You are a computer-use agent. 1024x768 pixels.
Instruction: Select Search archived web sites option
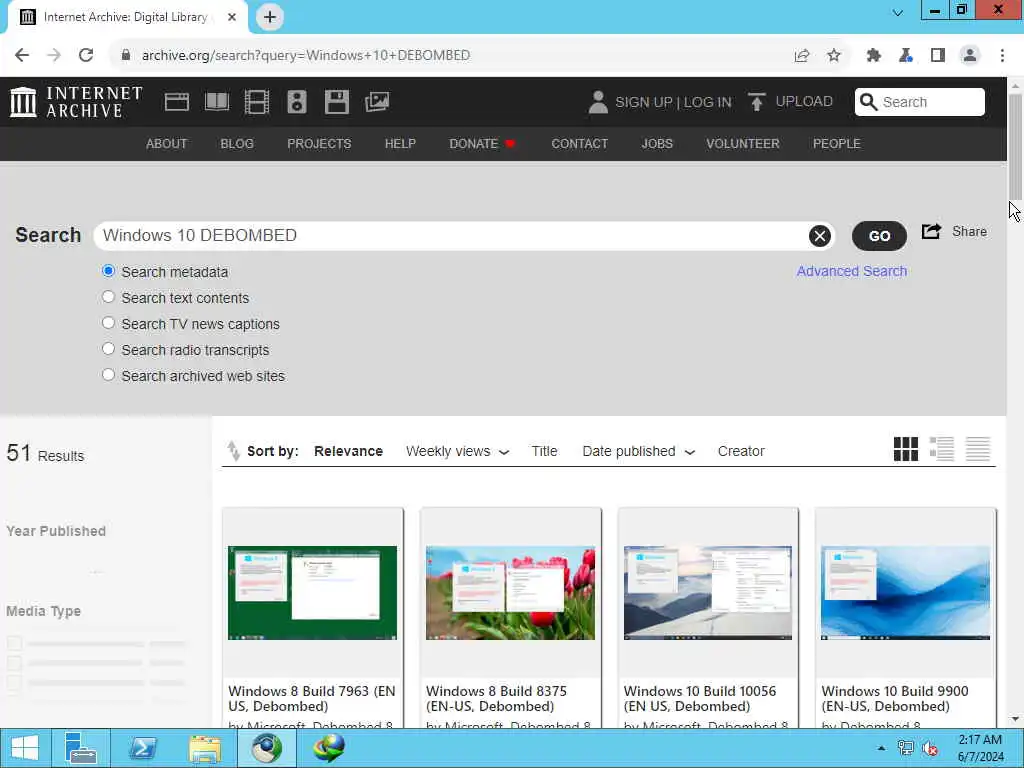pos(108,375)
